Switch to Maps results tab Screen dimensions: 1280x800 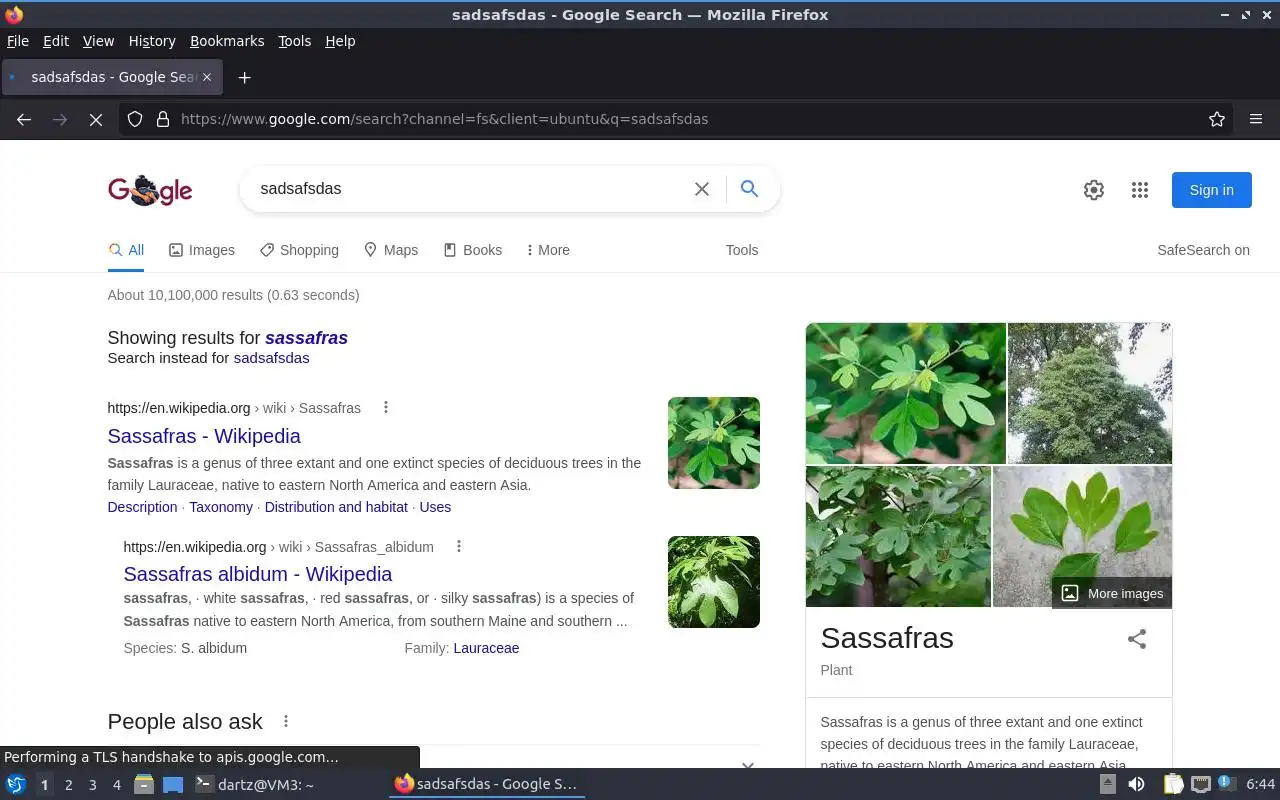[391, 250]
